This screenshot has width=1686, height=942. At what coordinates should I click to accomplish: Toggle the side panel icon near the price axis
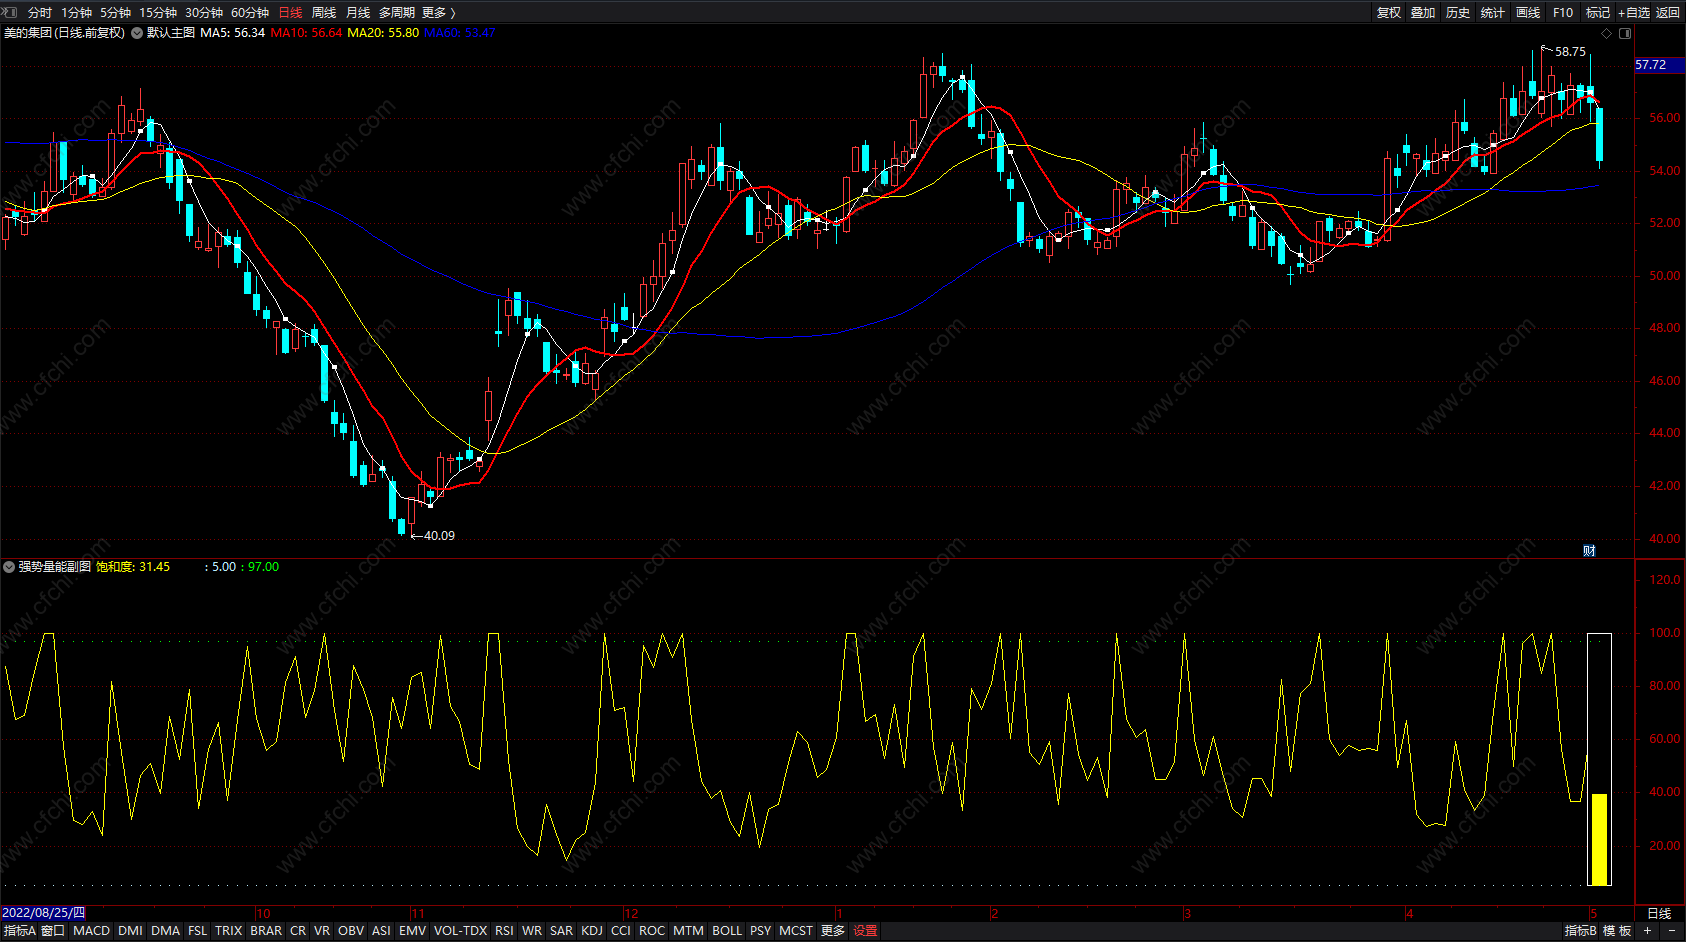click(1625, 33)
